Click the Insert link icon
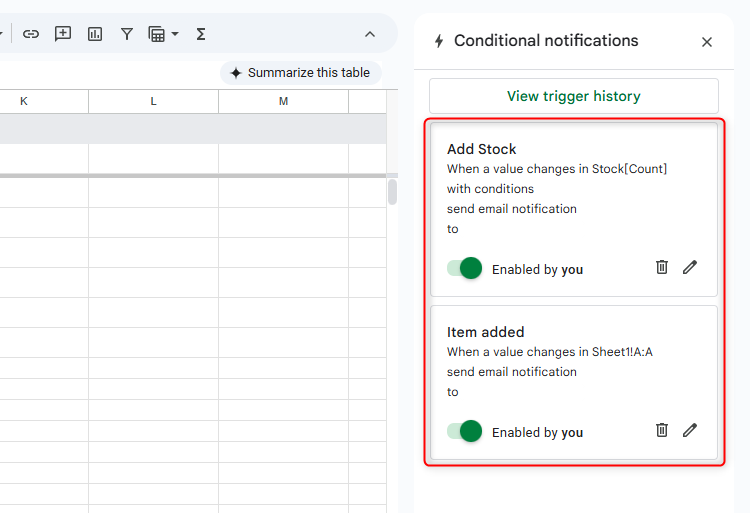Viewport: 750px width, 513px height. pos(31,34)
